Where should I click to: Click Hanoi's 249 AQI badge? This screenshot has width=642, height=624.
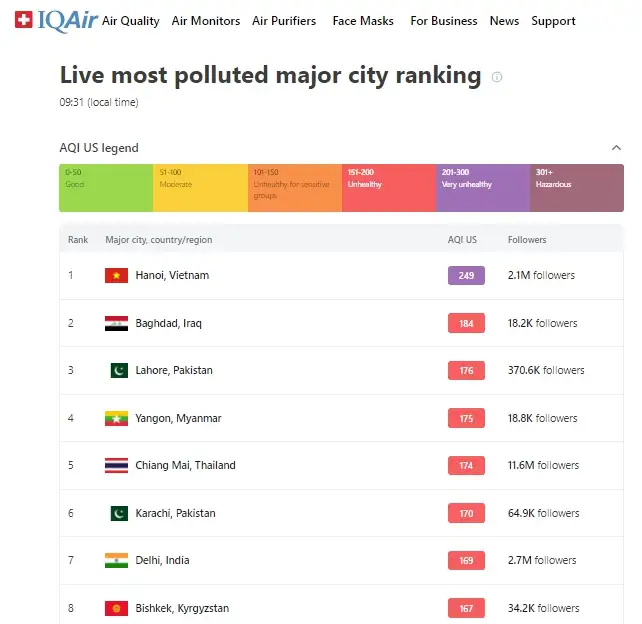tap(466, 275)
